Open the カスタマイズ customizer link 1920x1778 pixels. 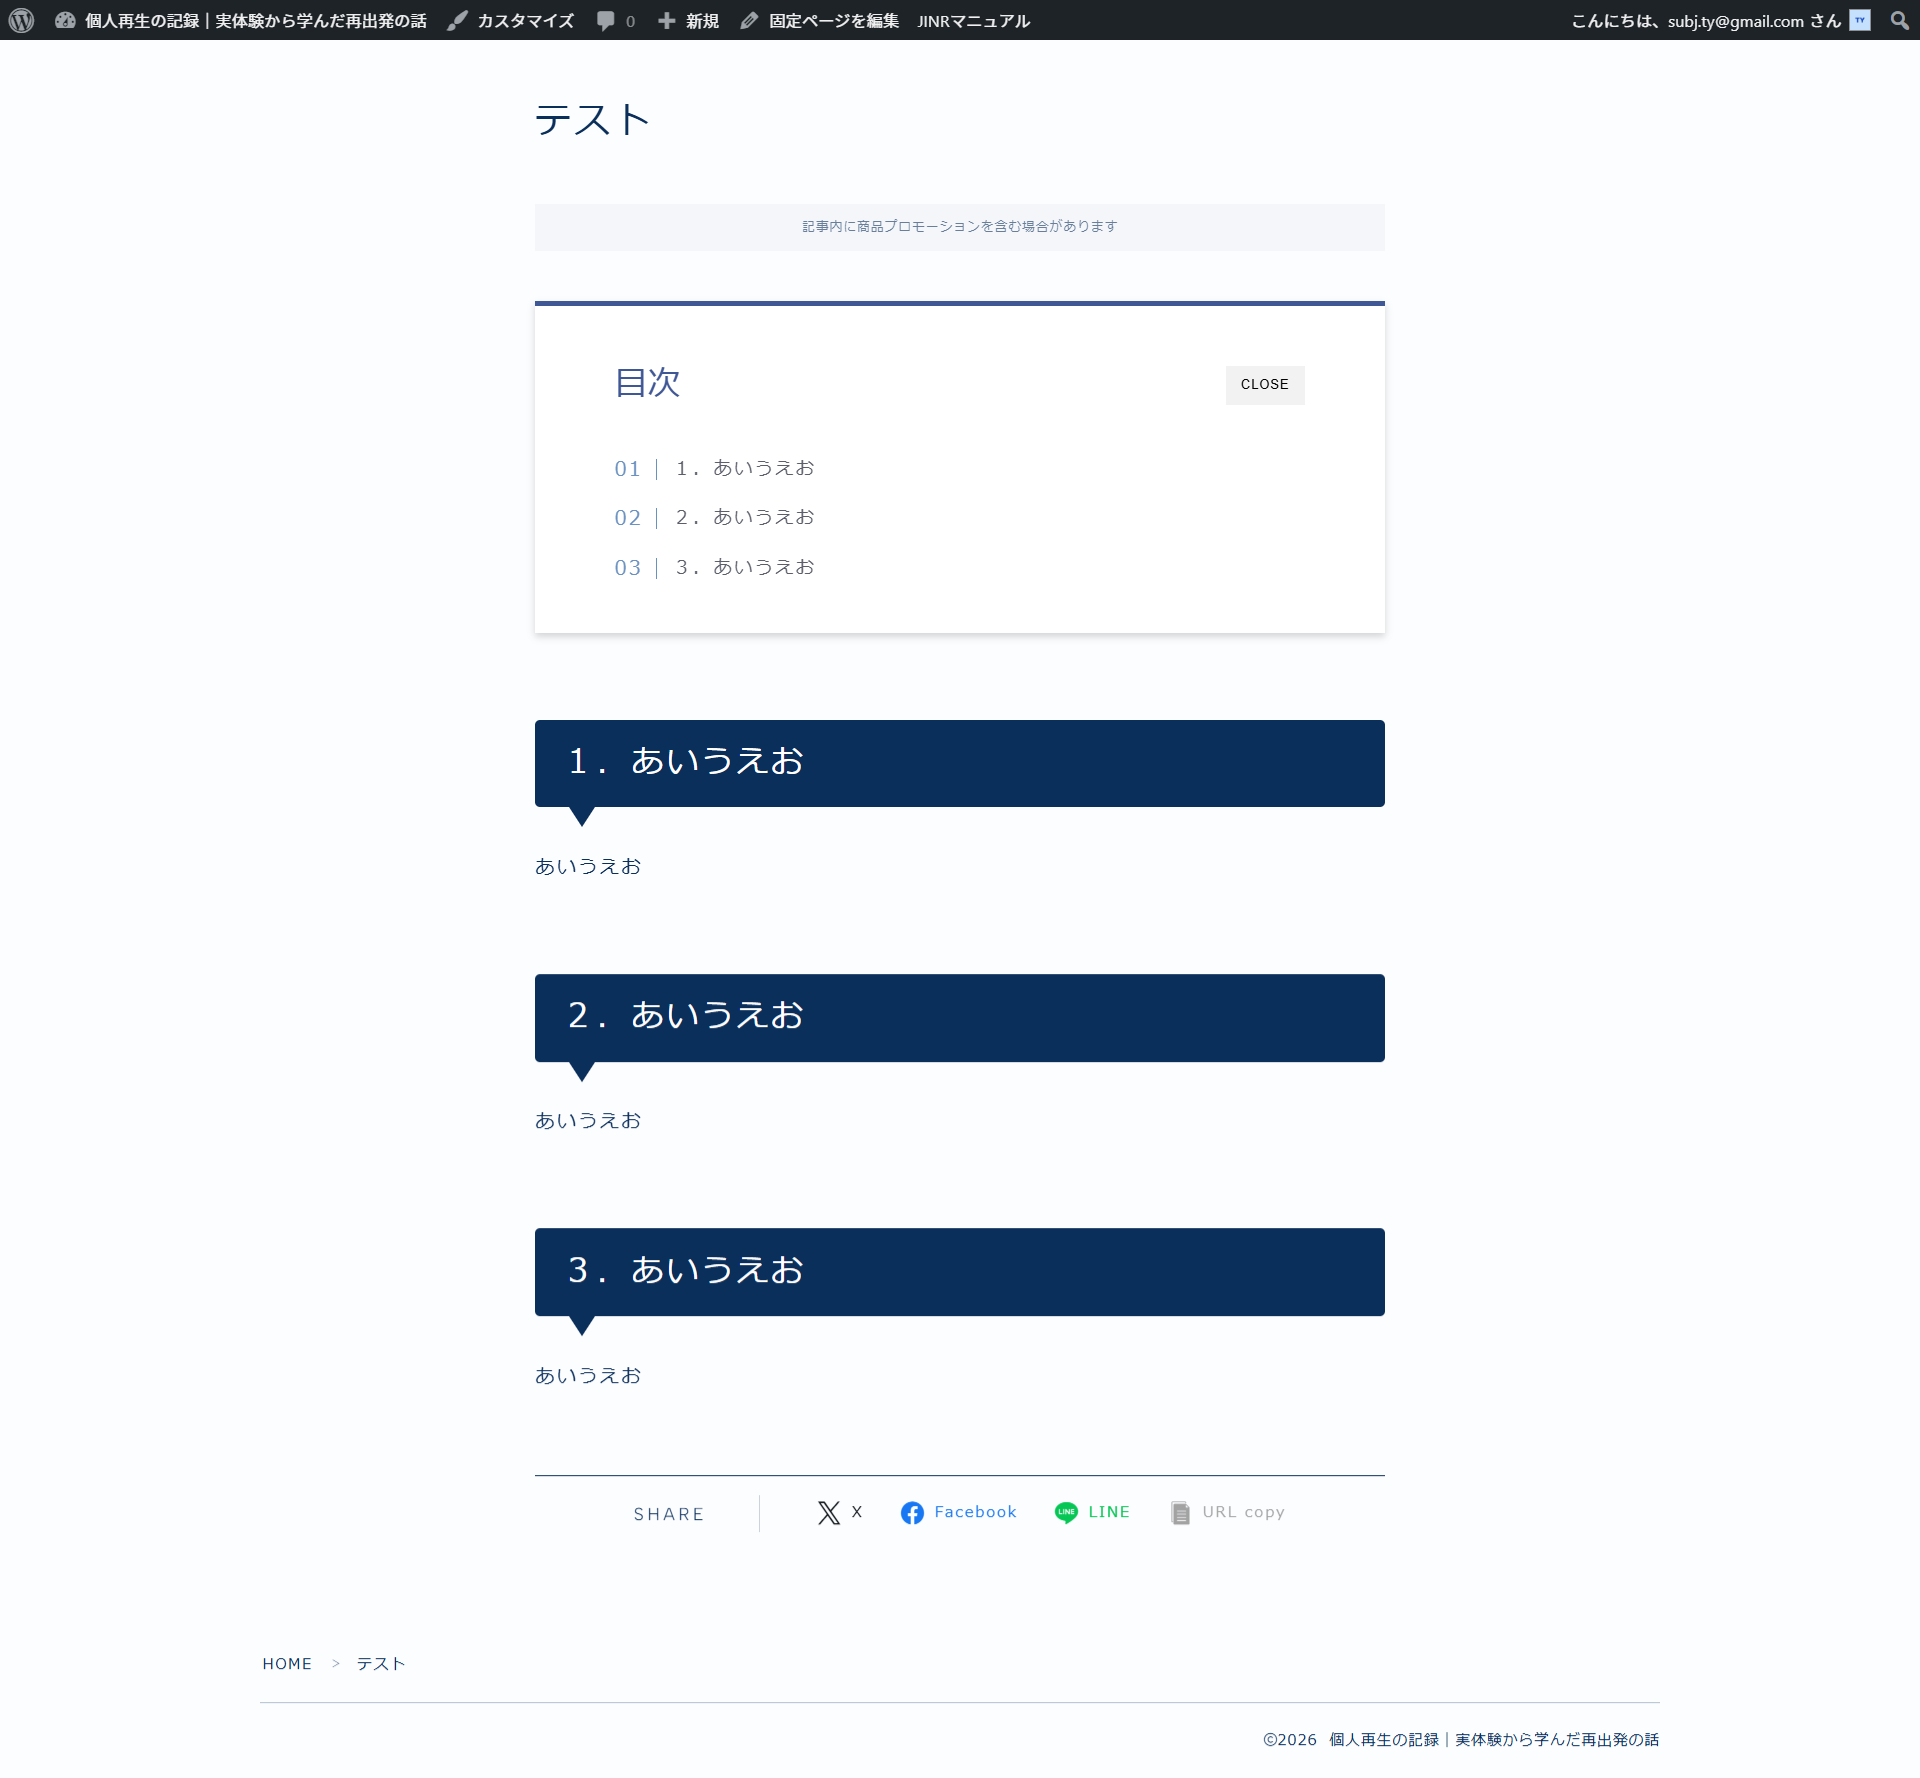point(524,20)
